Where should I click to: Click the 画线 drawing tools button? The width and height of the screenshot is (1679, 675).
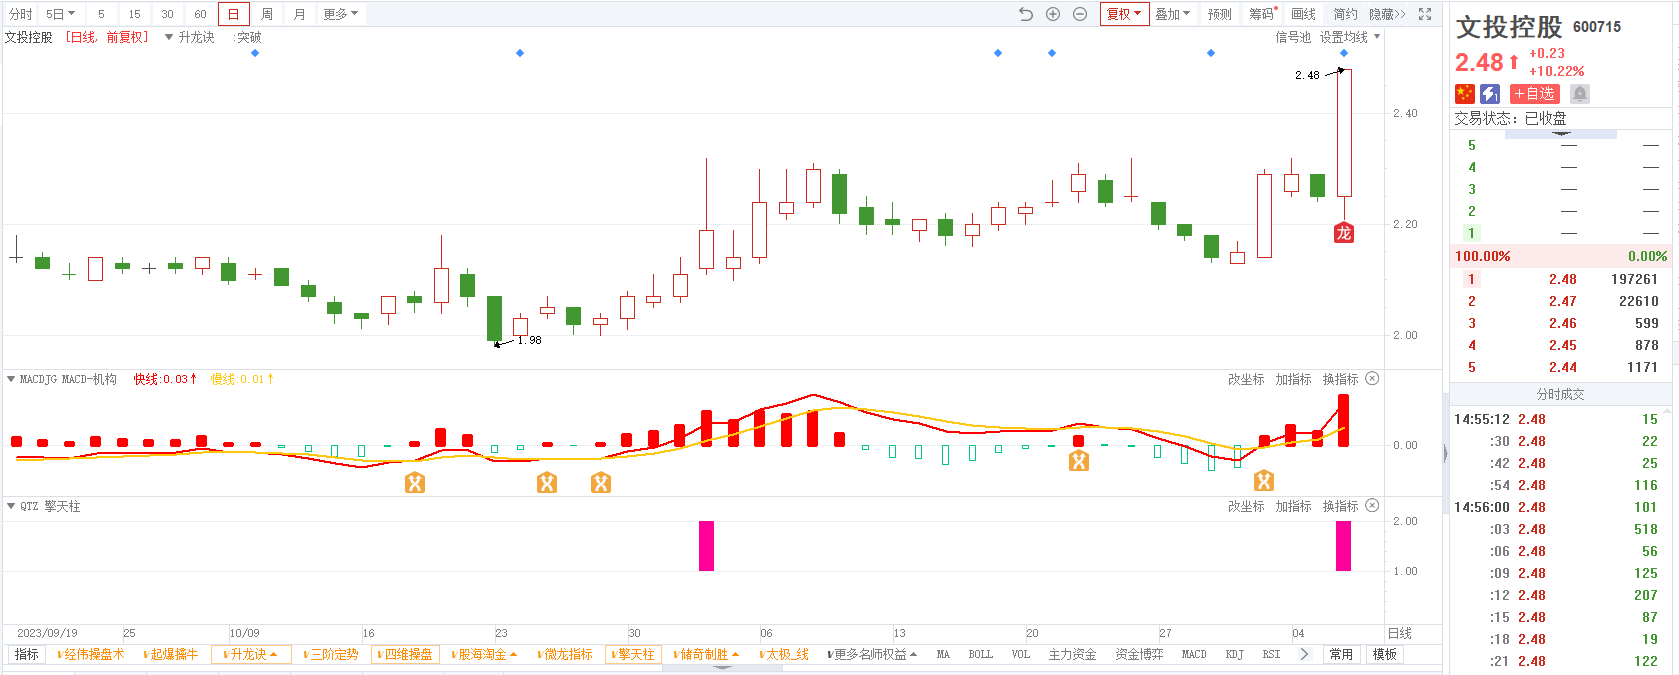(1304, 14)
